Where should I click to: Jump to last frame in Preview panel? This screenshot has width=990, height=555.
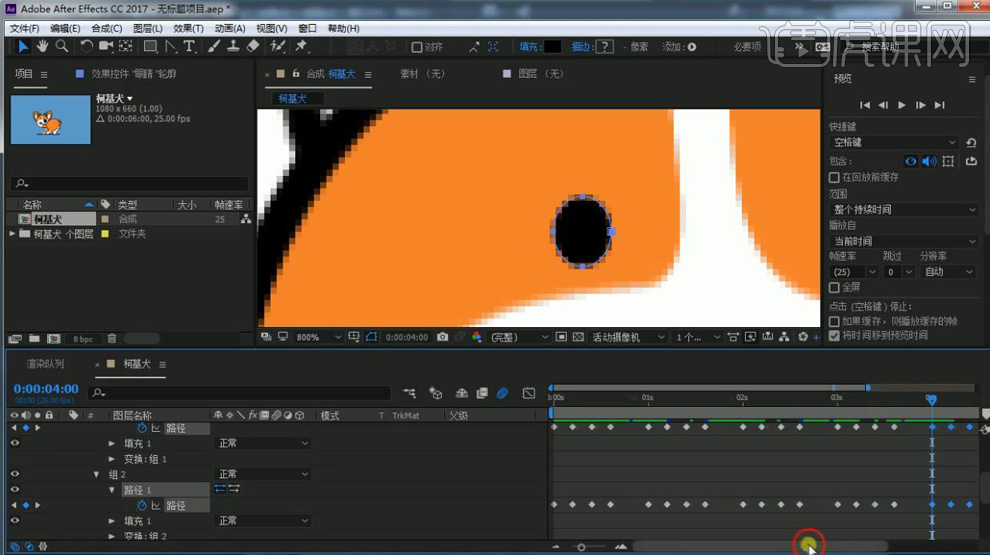pyautogui.click(x=939, y=105)
